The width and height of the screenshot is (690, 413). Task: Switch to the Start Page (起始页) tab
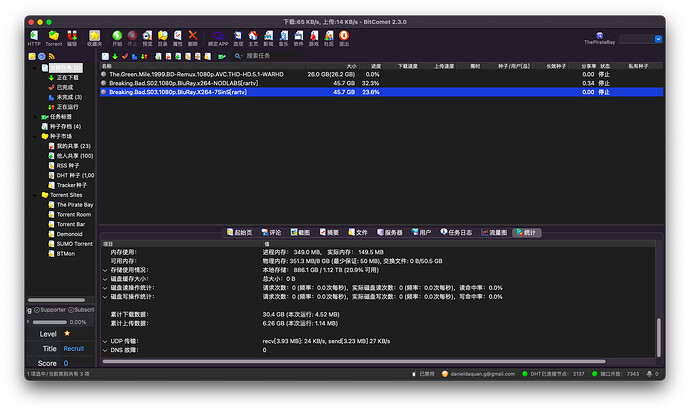[239, 232]
